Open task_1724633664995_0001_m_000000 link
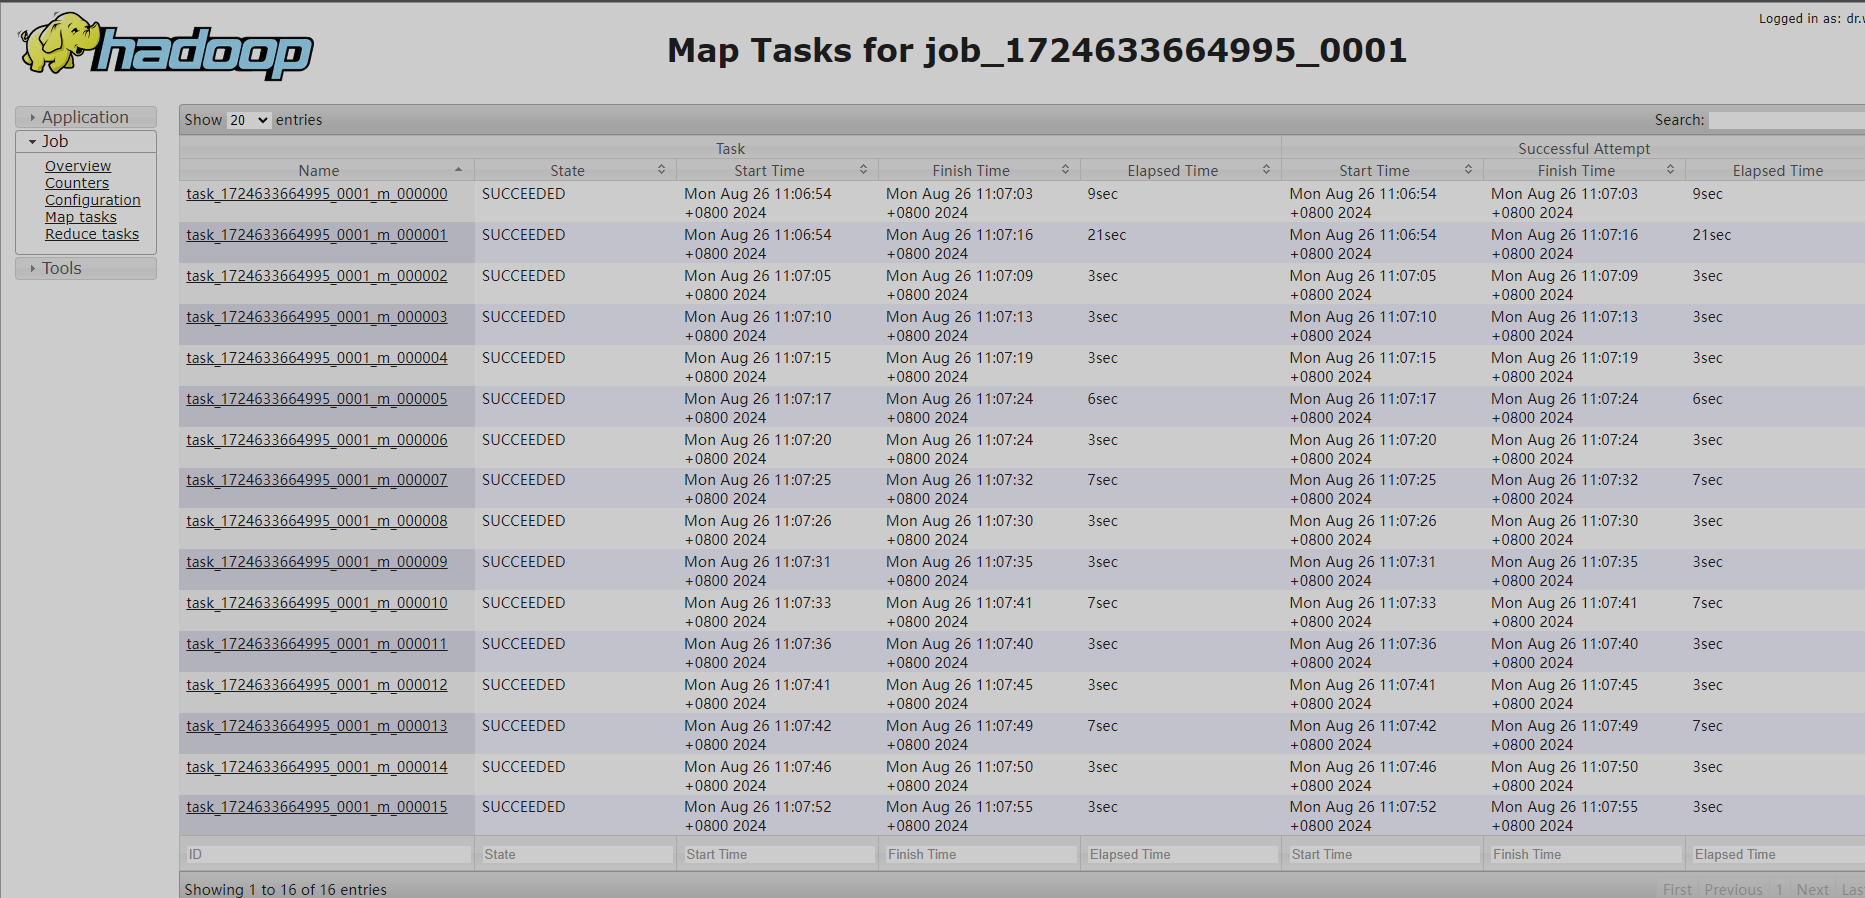1865x898 pixels. click(x=317, y=194)
